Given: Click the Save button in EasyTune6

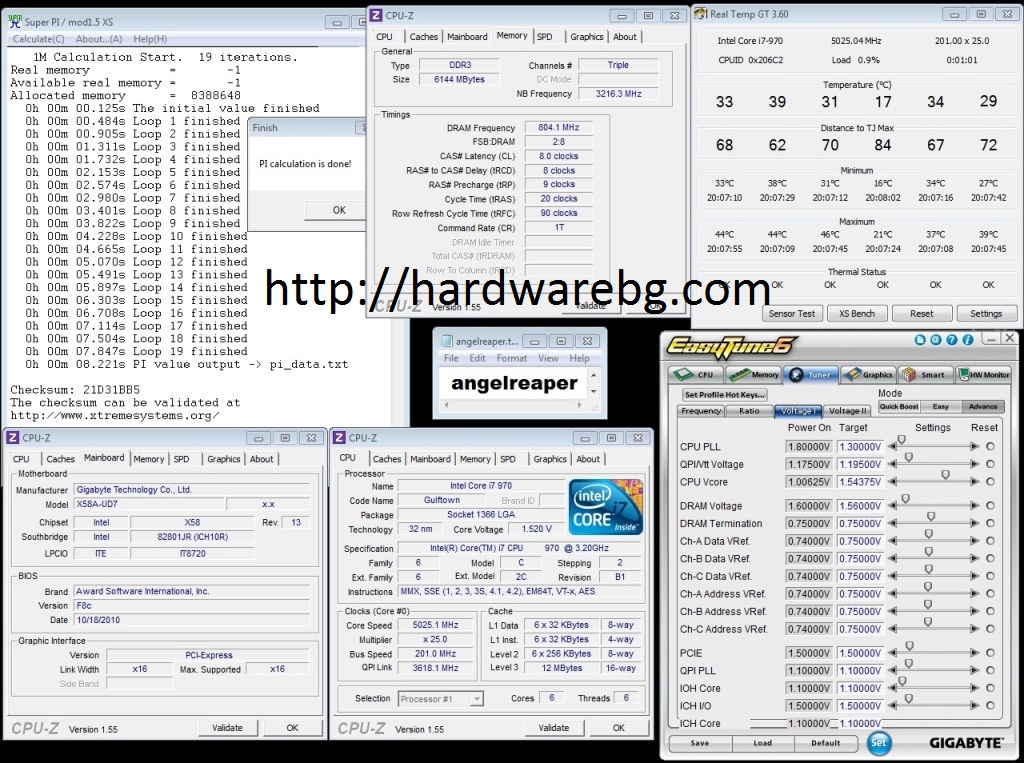Looking at the screenshot, I should (699, 743).
